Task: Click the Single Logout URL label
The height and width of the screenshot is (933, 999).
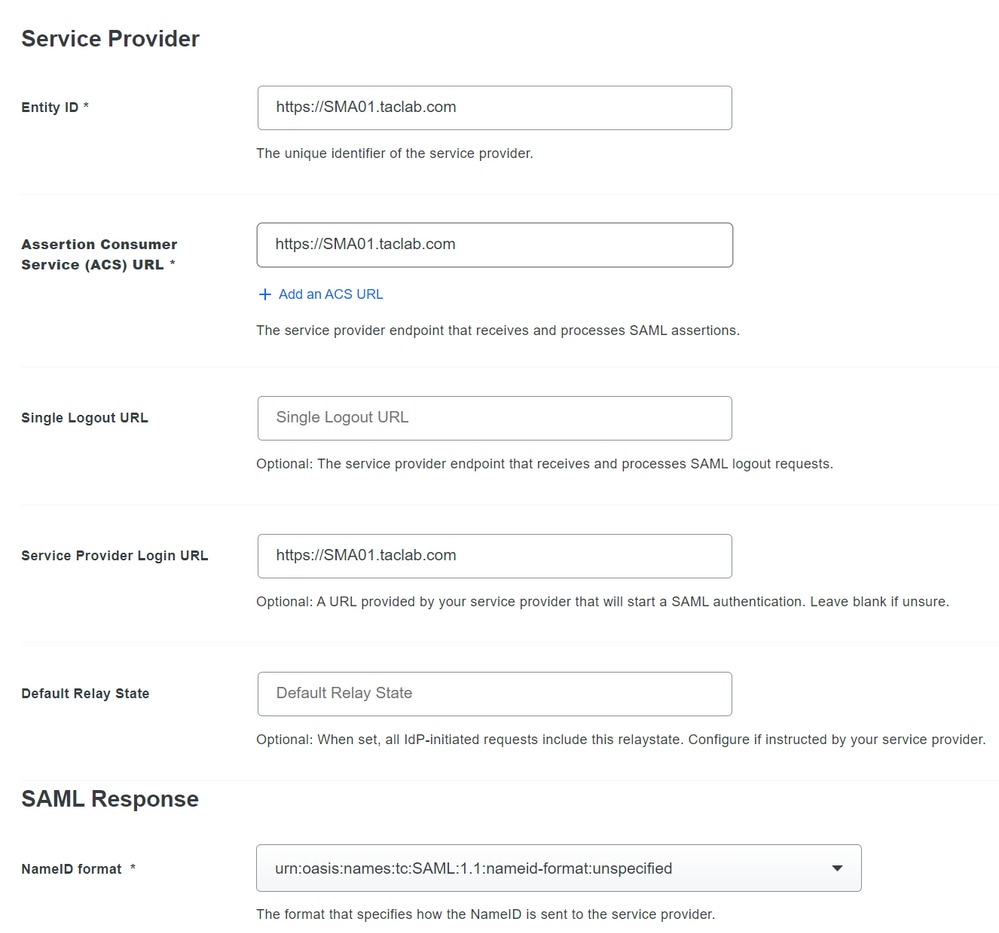Action: (85, 417)
